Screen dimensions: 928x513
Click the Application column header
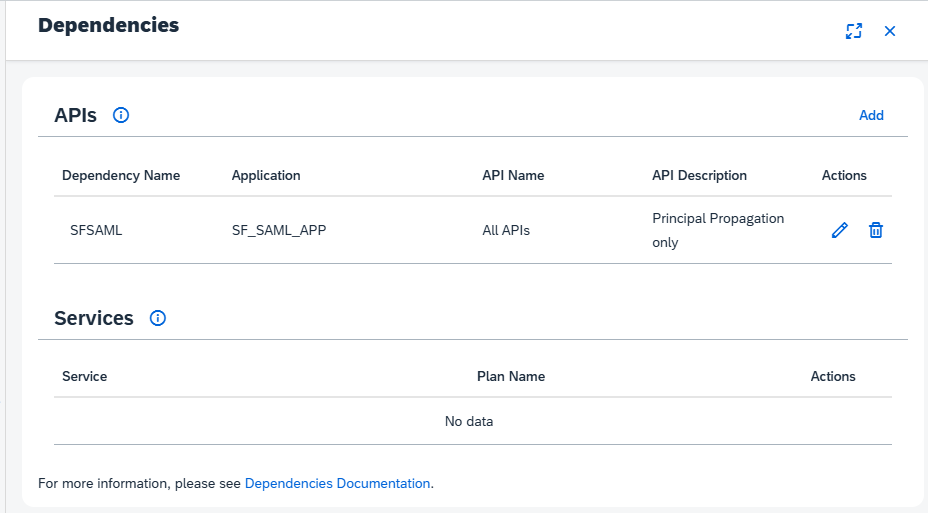click(x=266, y=175)
